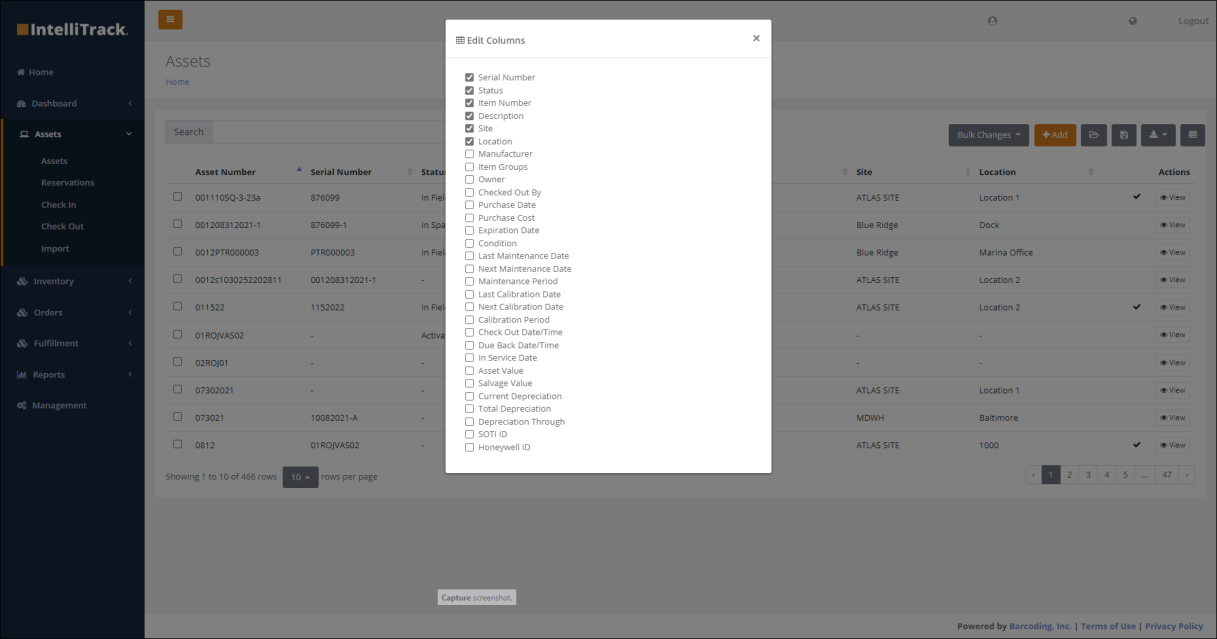The height and width of the screenshot is (639, 1217).
Task: Open Home in the sidebar
Action: pos(36,72)
